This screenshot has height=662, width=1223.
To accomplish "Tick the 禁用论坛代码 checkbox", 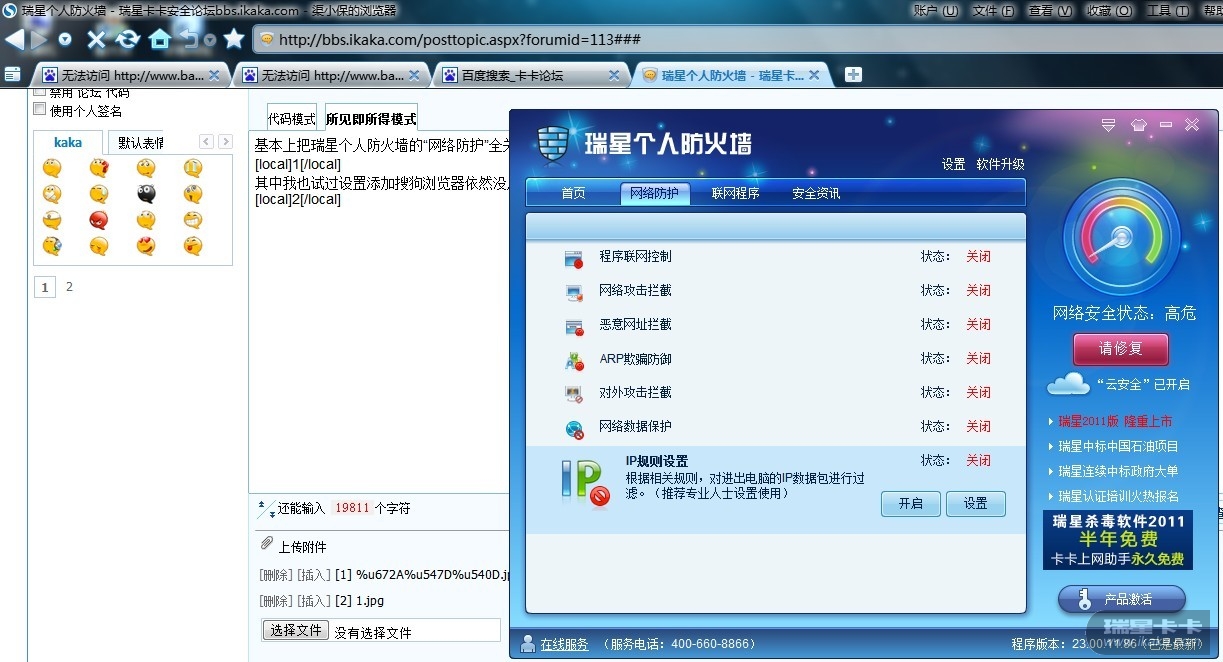I will coord(40,93).
